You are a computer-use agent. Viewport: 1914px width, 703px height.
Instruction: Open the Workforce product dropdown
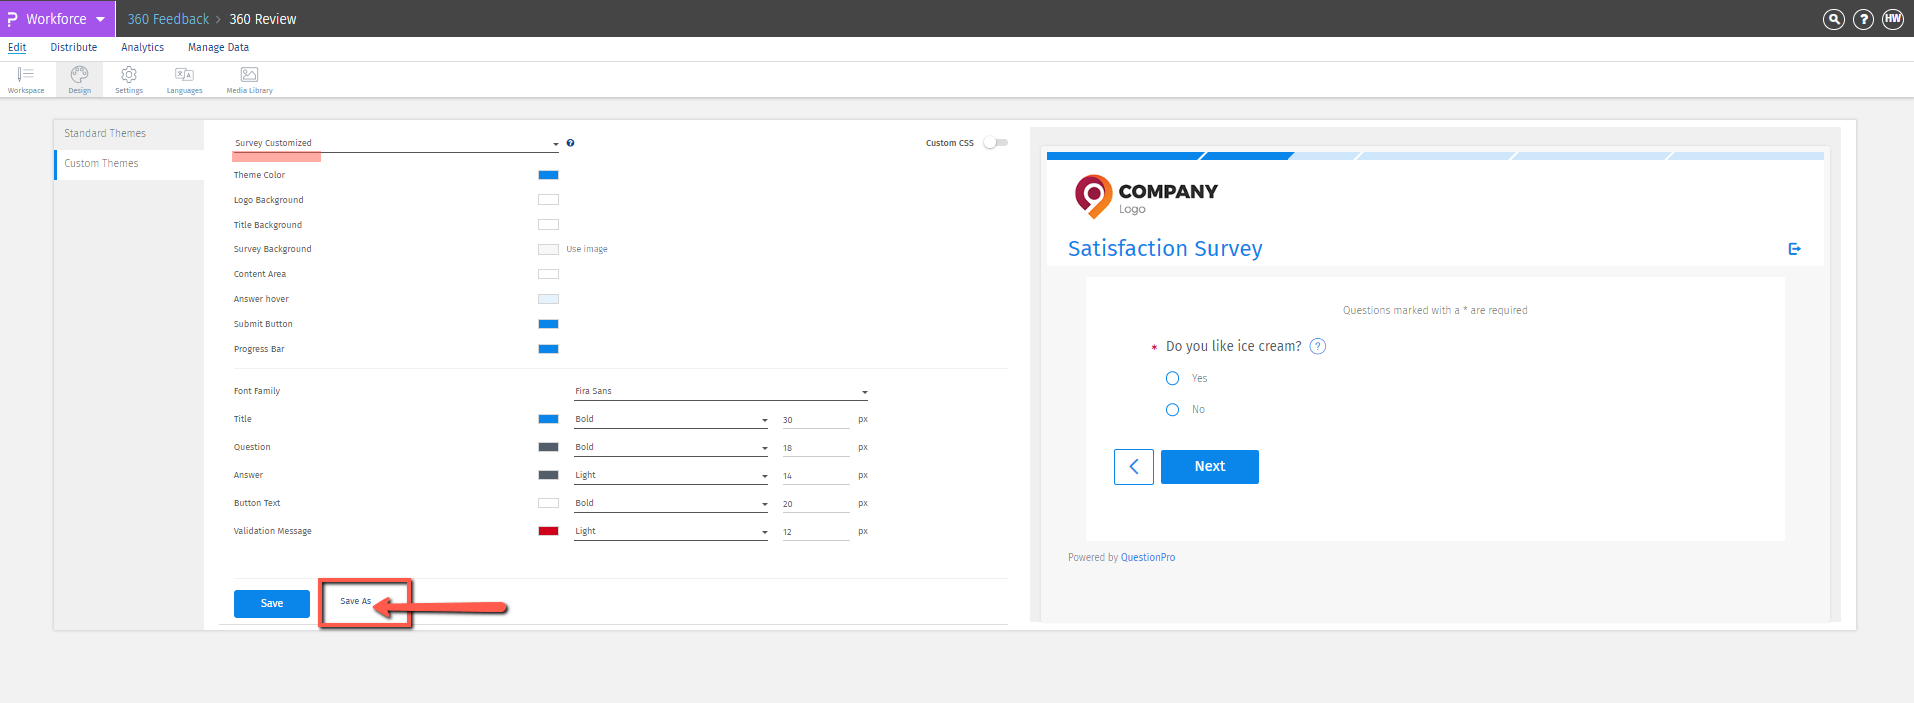pyautogui.click(x=58, y=19)
